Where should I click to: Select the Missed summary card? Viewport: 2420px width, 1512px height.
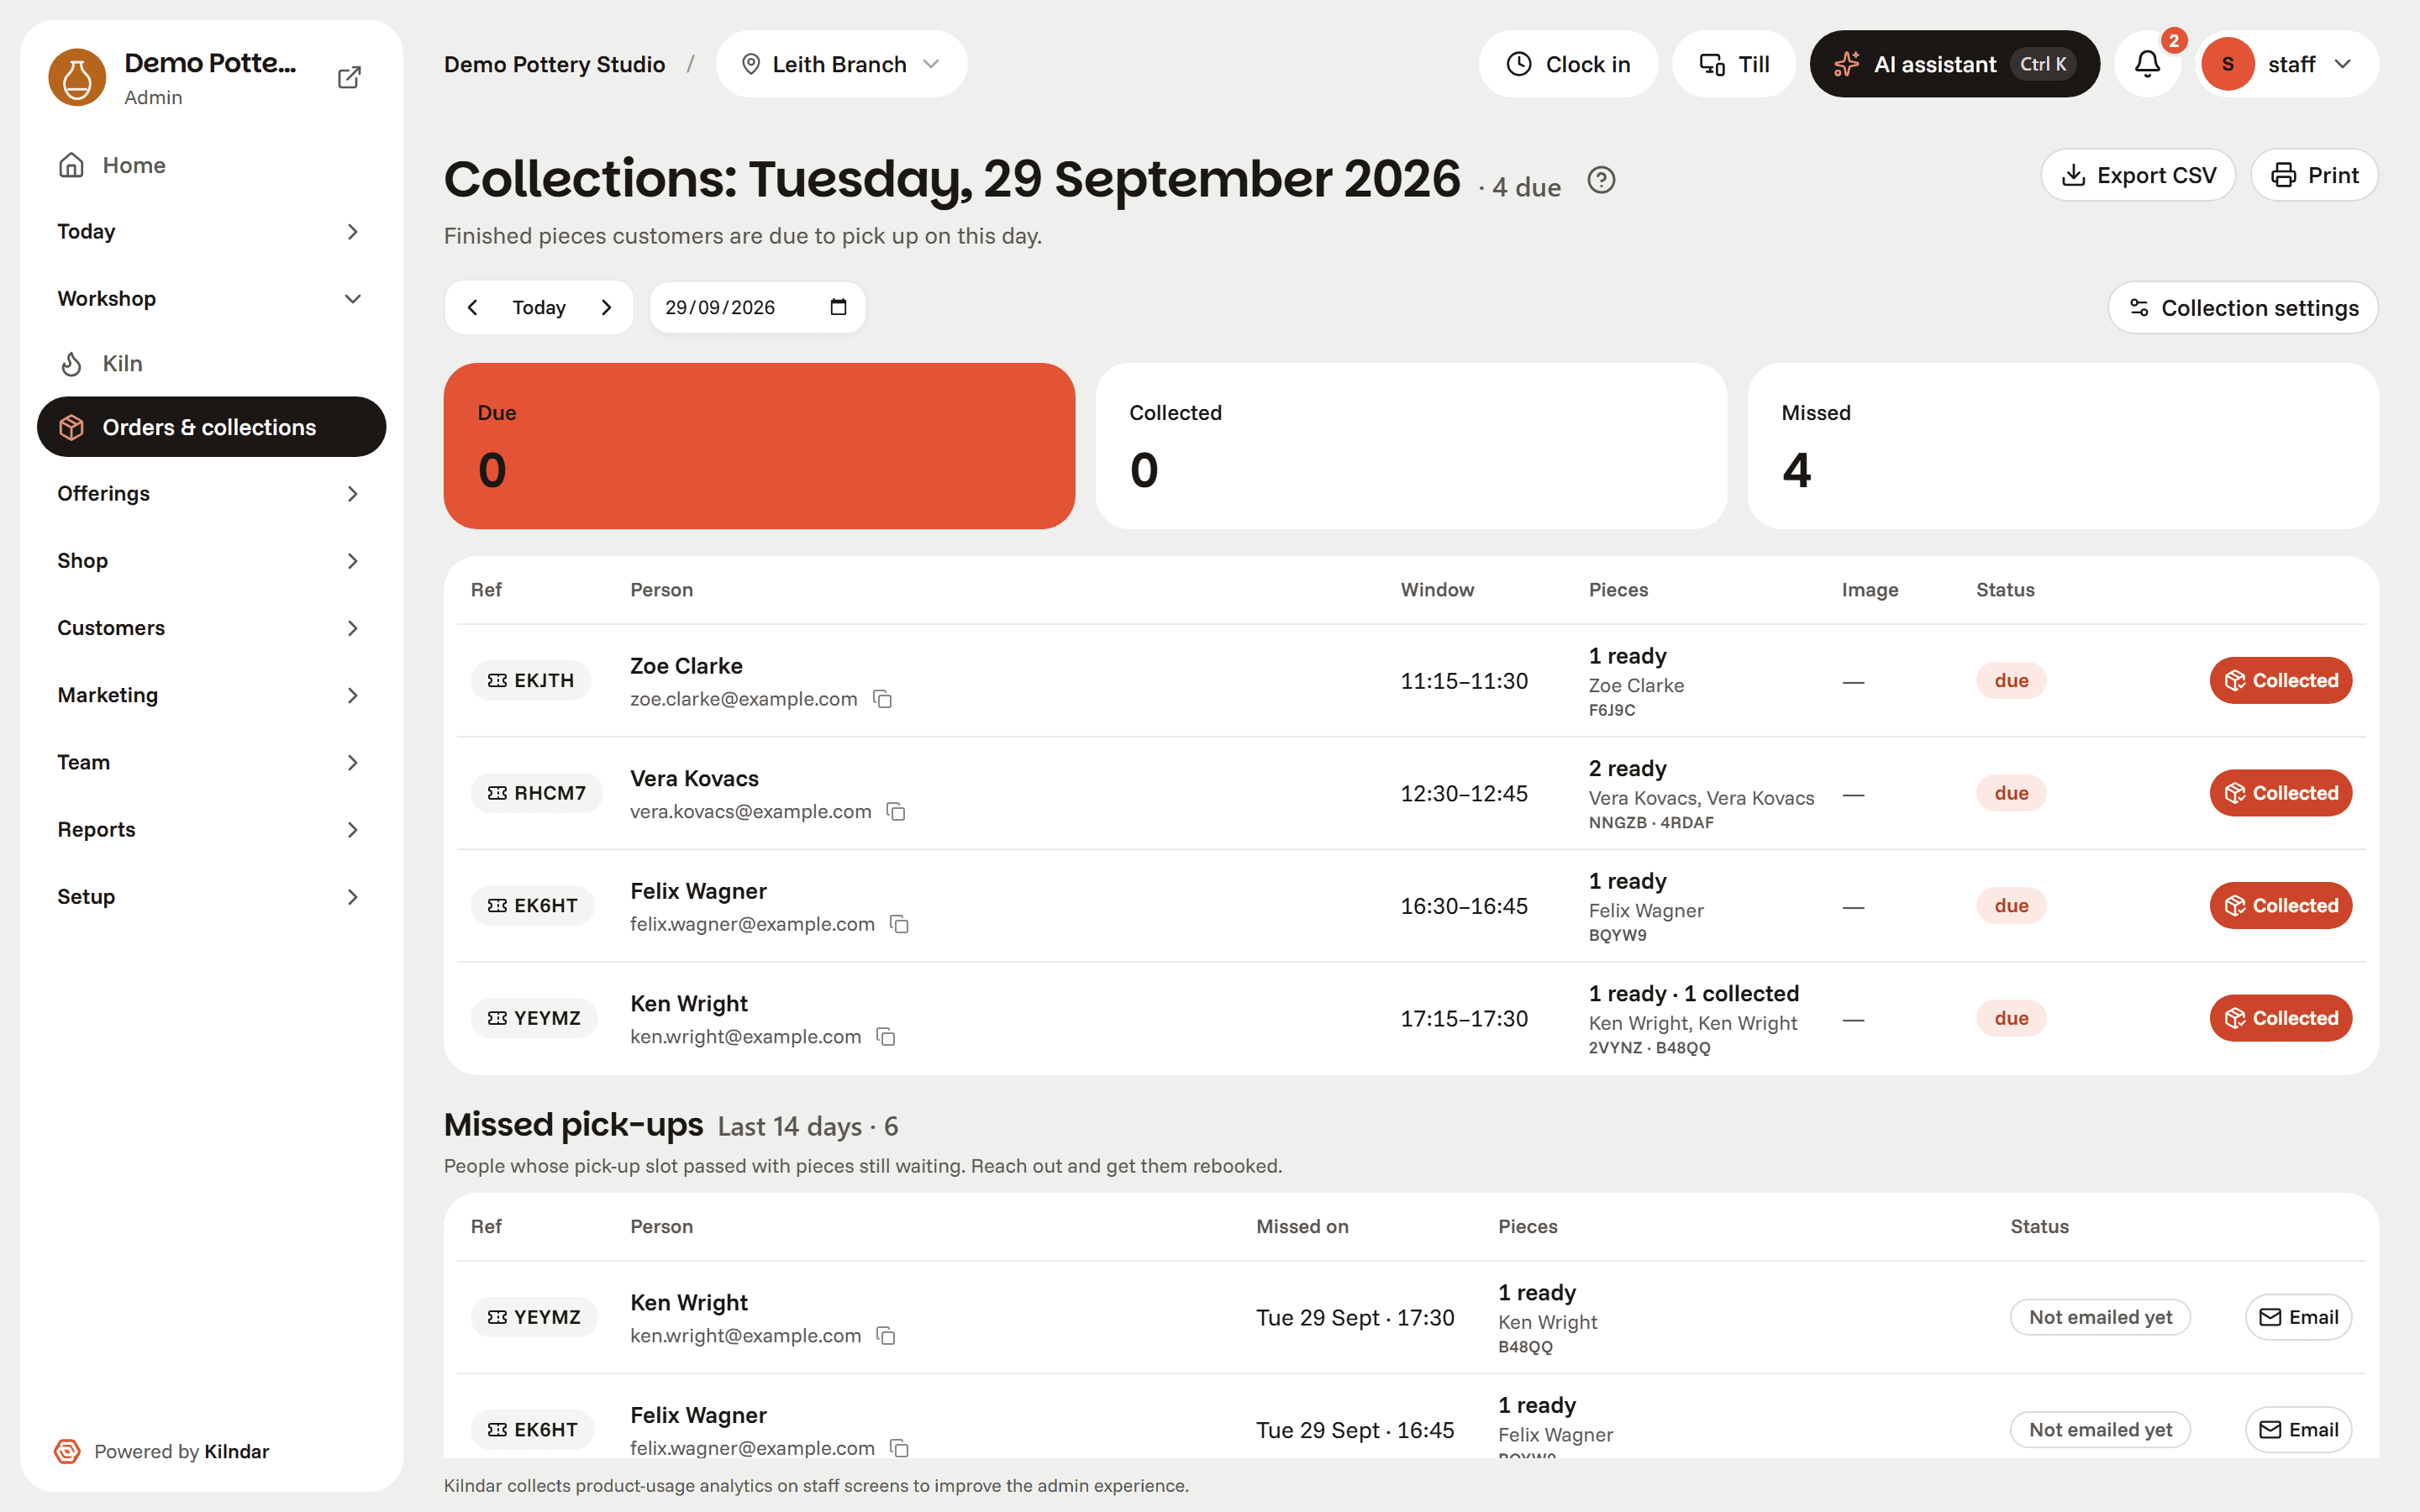click(x=2062, y=446)
